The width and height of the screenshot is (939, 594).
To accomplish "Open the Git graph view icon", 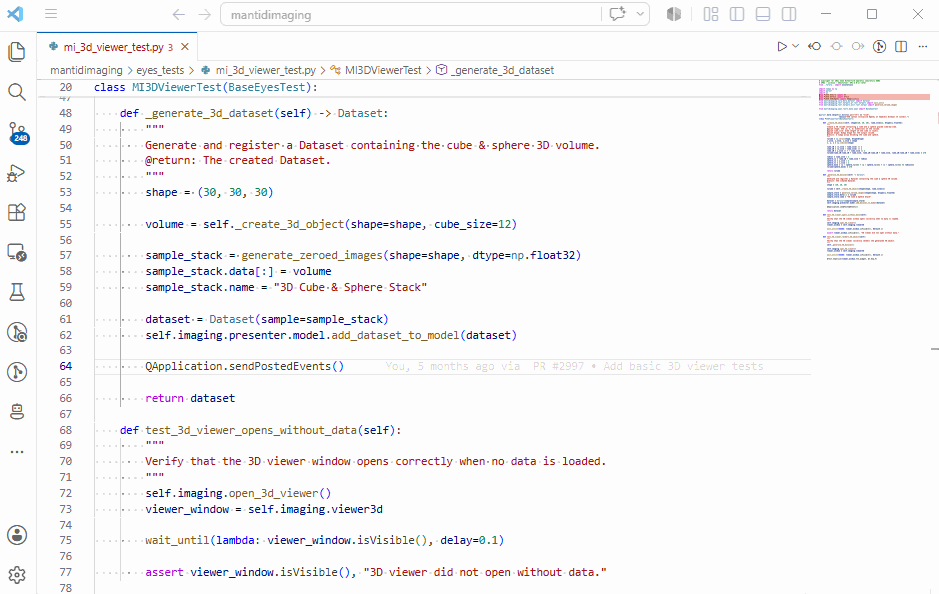I will pos(17,372).
